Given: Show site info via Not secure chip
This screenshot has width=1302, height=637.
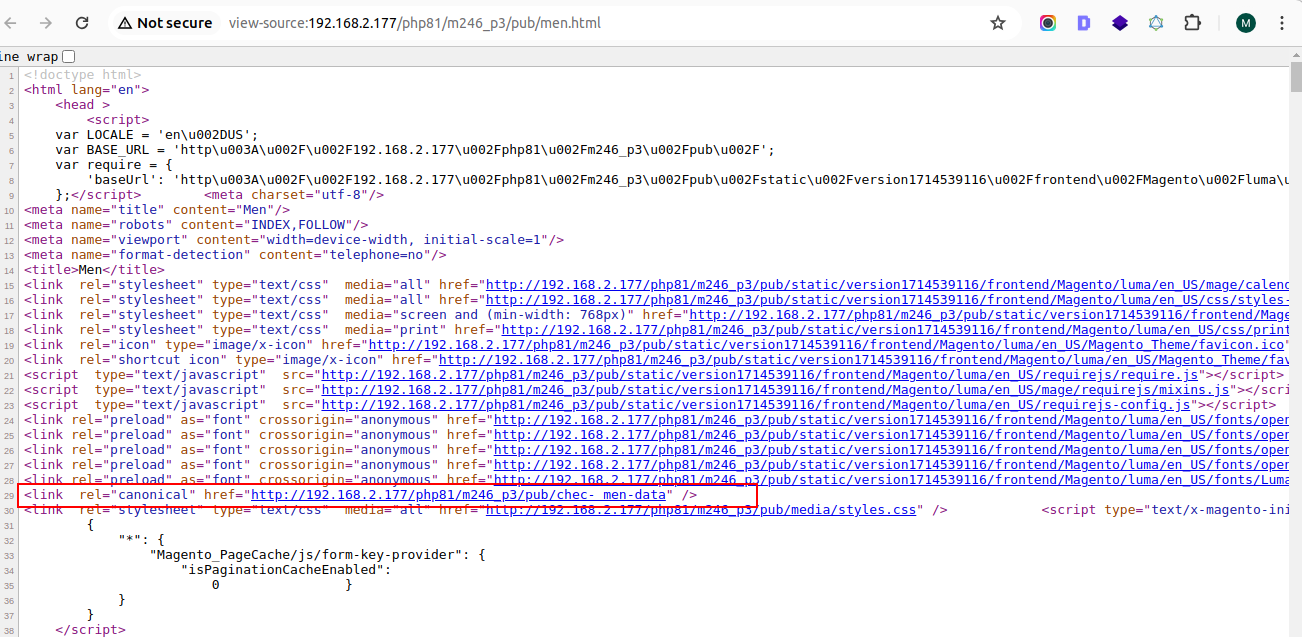Looking at the screenshot, I should (164, 22).
